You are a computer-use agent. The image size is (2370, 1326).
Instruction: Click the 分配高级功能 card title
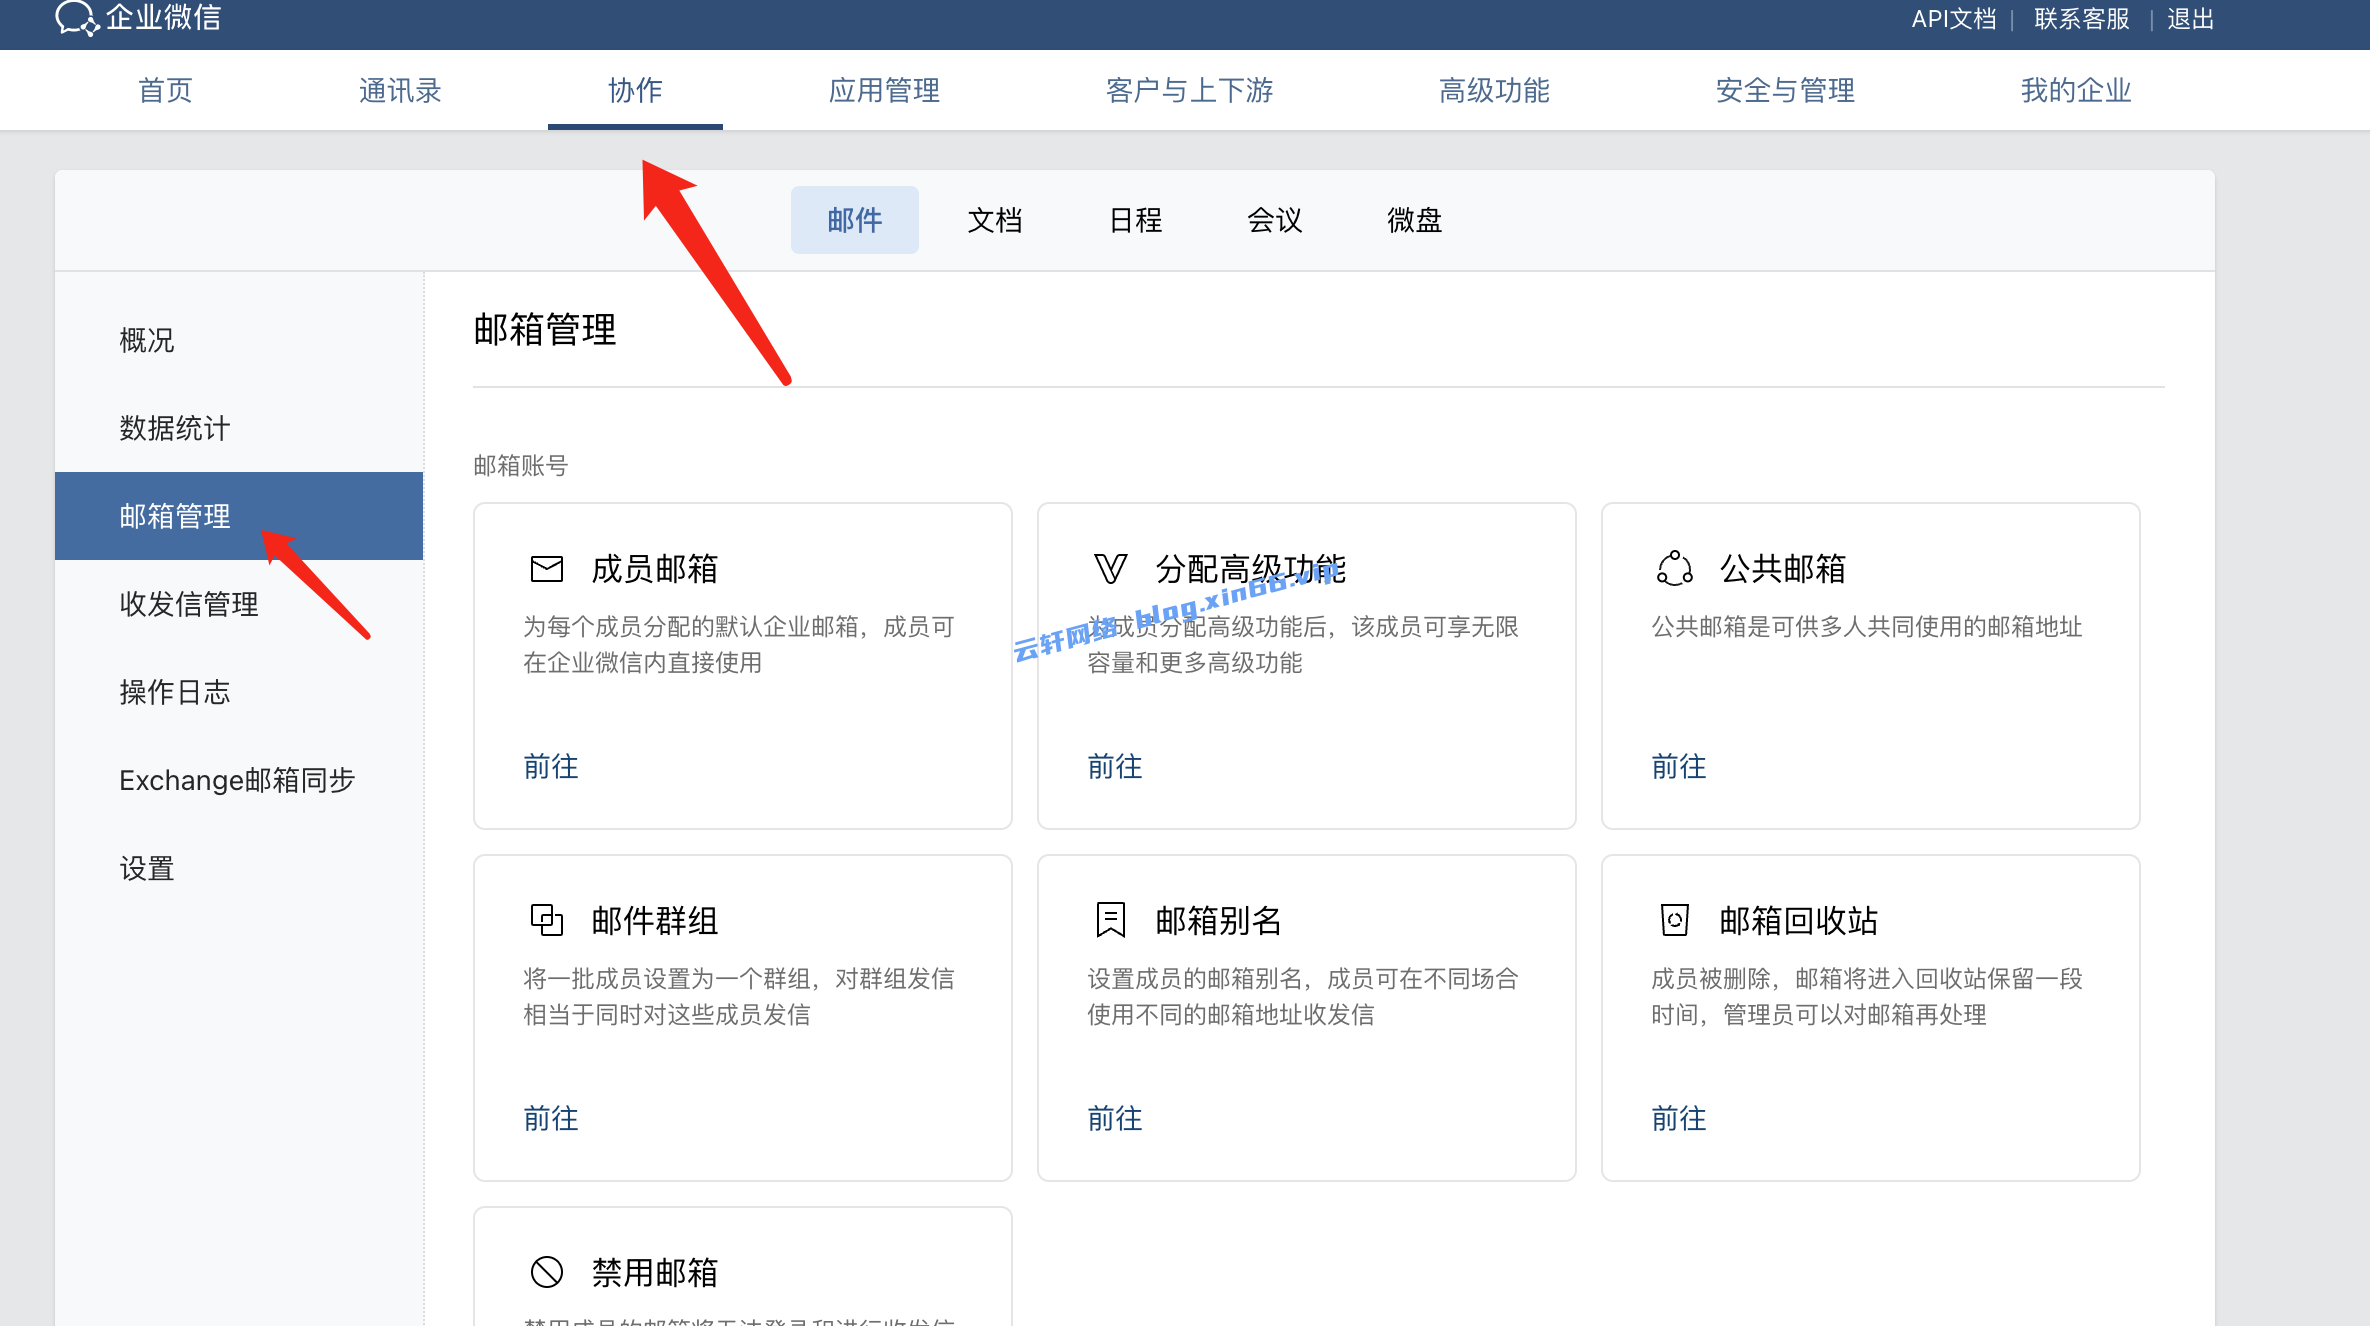1251,569
